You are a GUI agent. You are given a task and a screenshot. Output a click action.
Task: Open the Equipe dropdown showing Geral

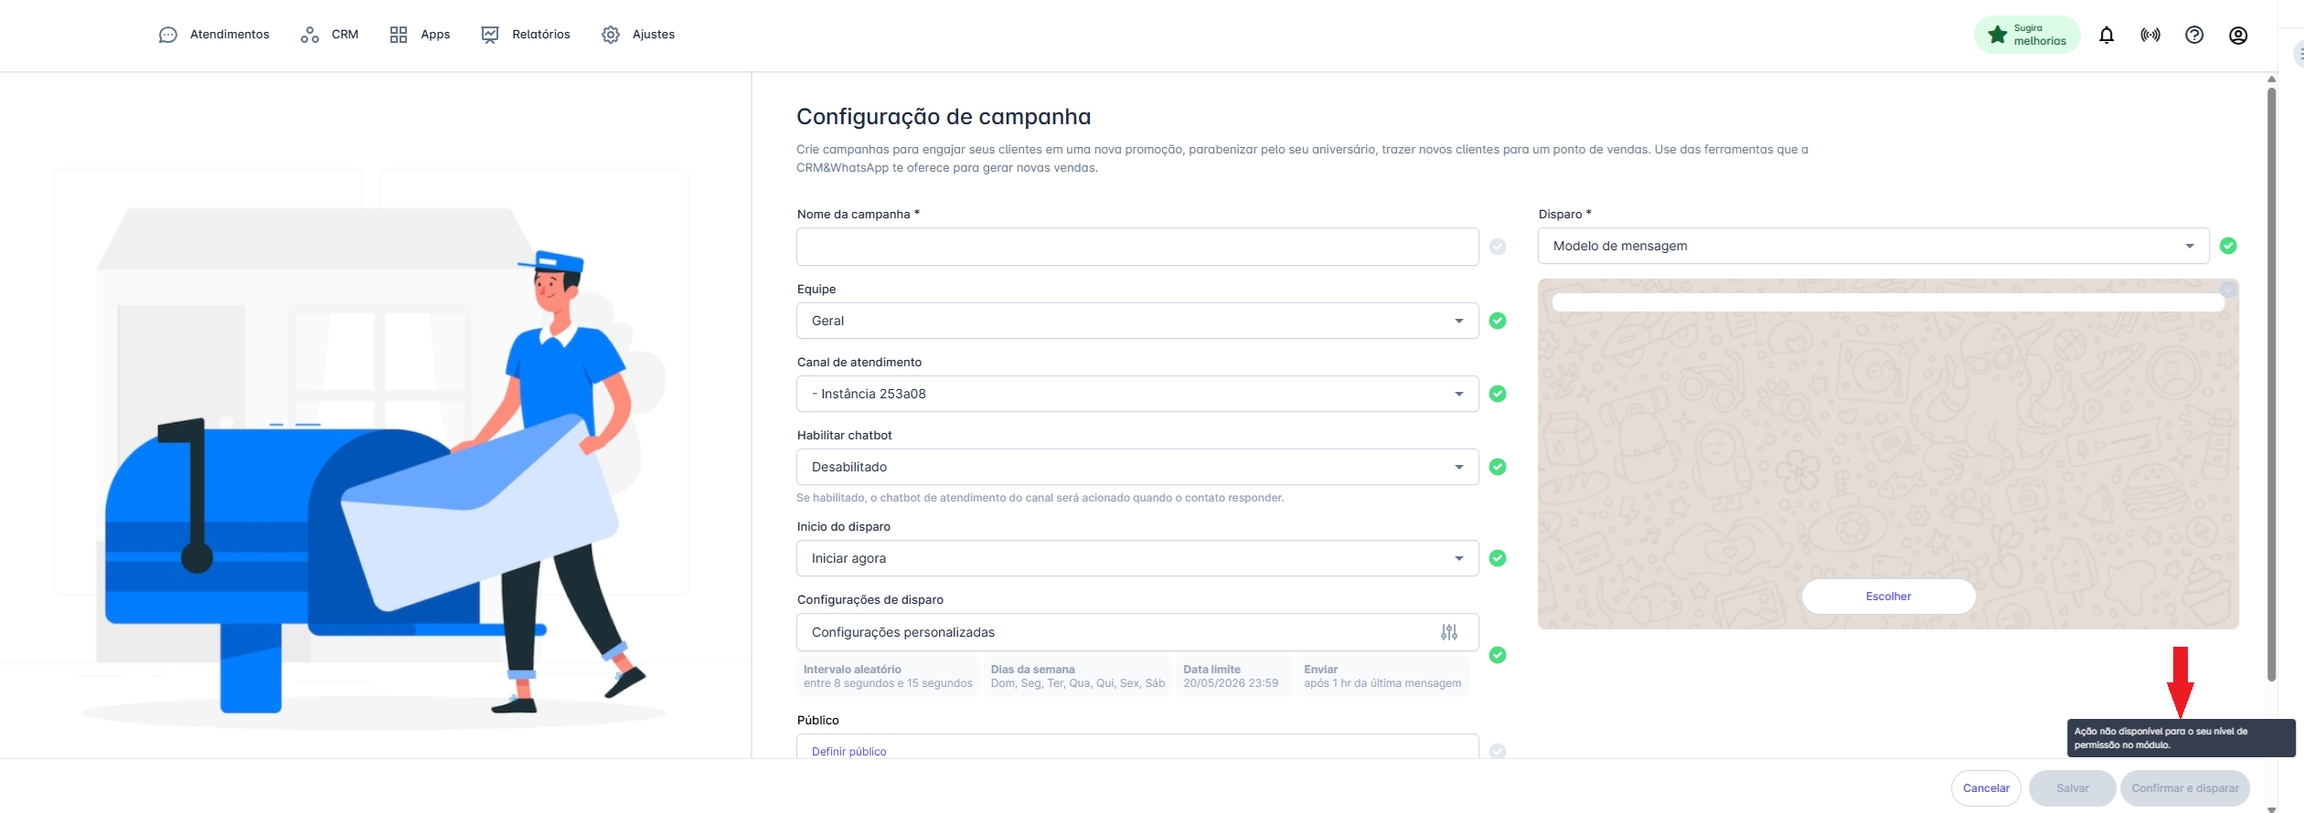pyautogui.click(x=1137, y=321)
